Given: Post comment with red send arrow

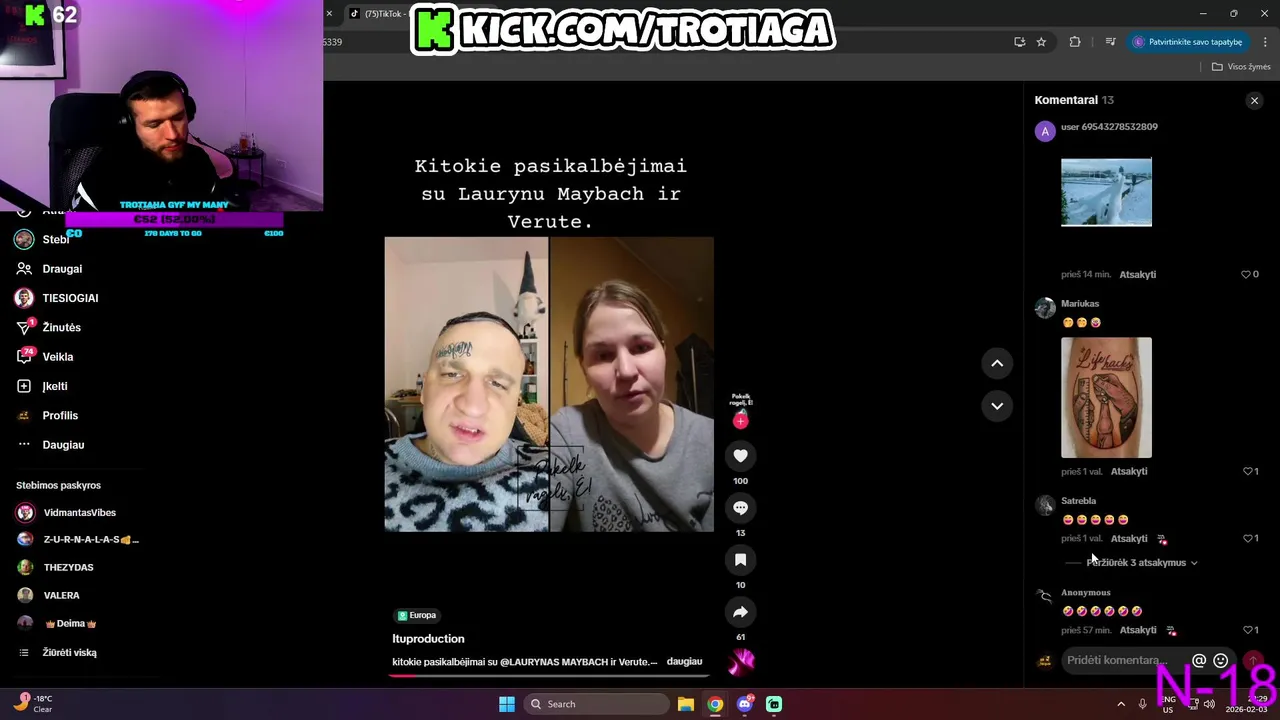Looking at the screenshot, I should 1252,661.
